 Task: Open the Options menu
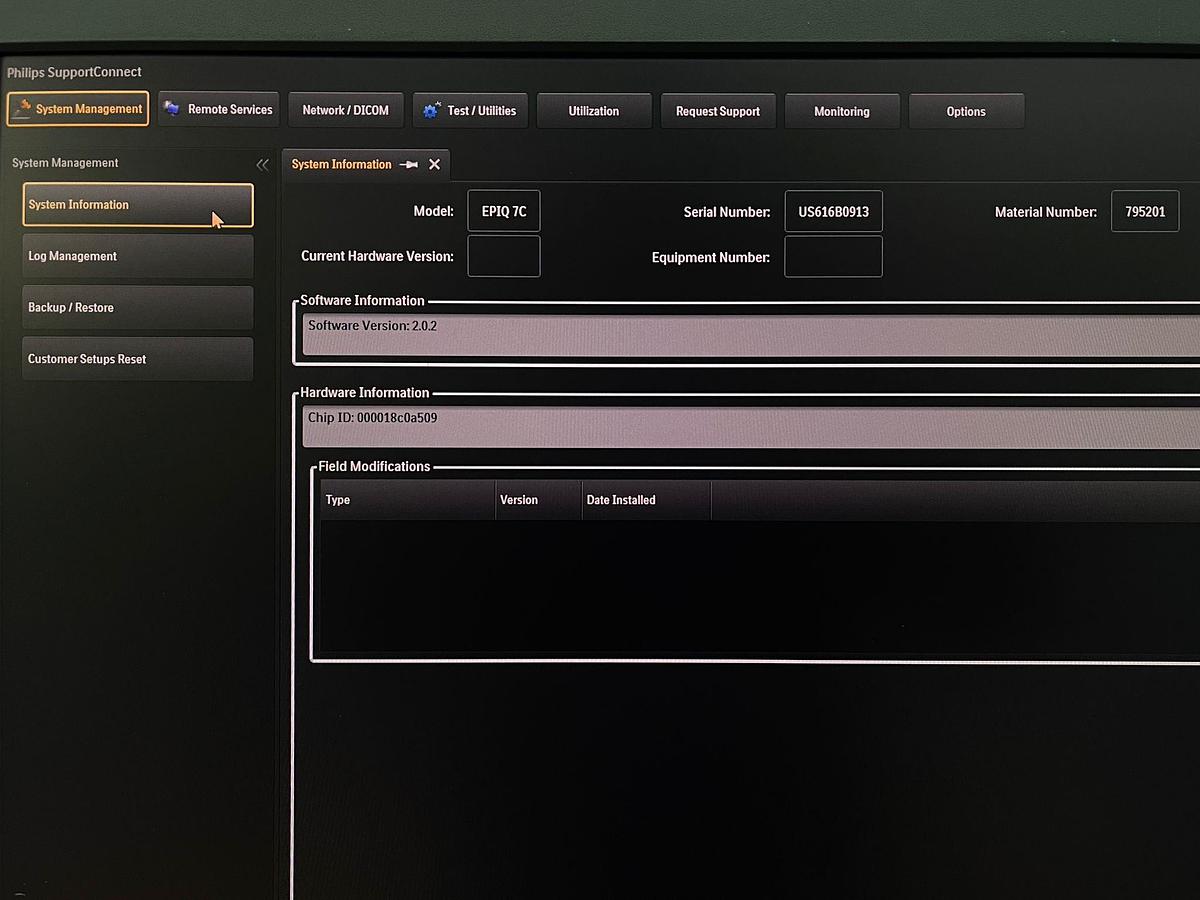966,111
